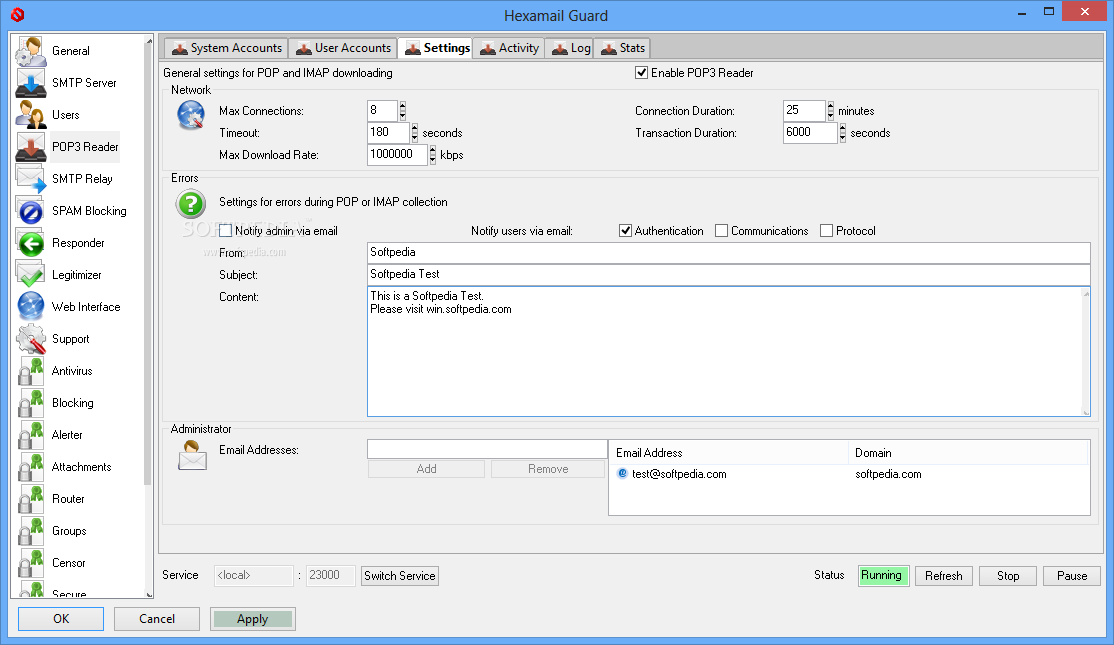Open the Alerter padlock icon
Viewport: 1114px width, 645px height.
31,435
